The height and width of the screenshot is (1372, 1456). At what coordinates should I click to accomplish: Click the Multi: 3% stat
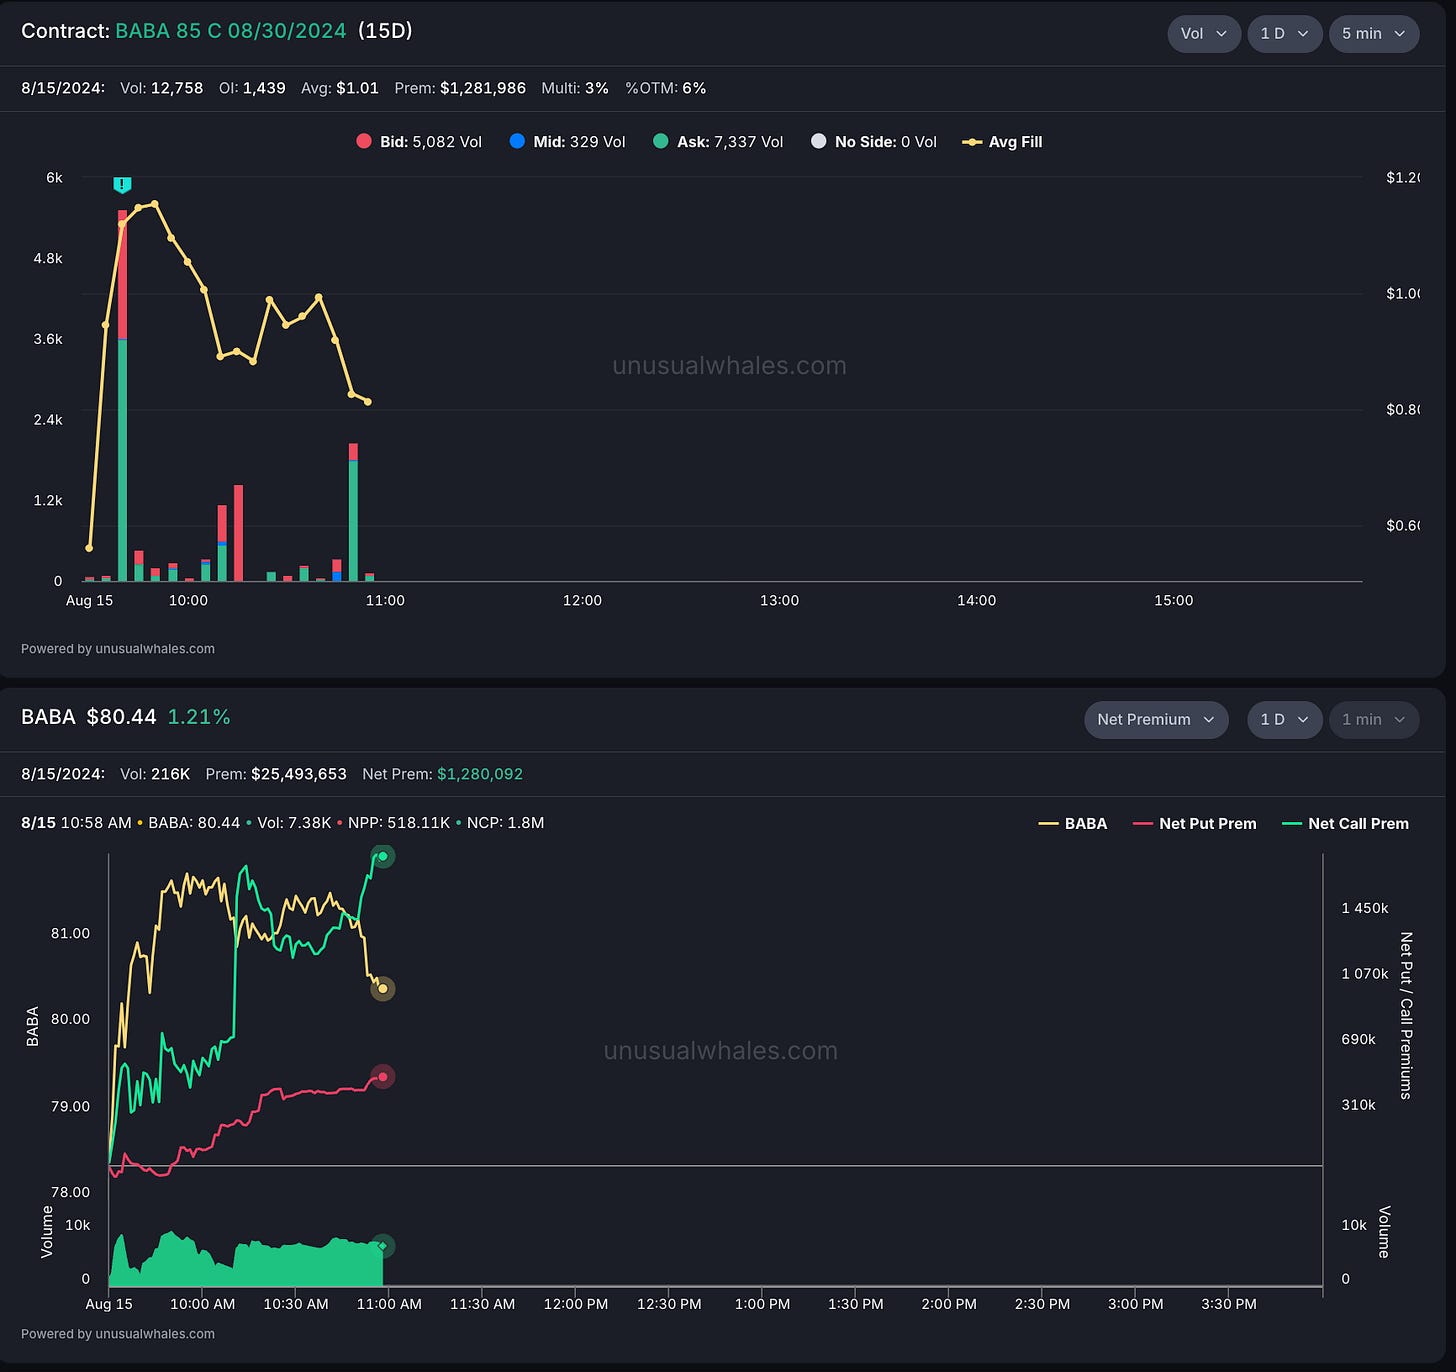(575, 88)
